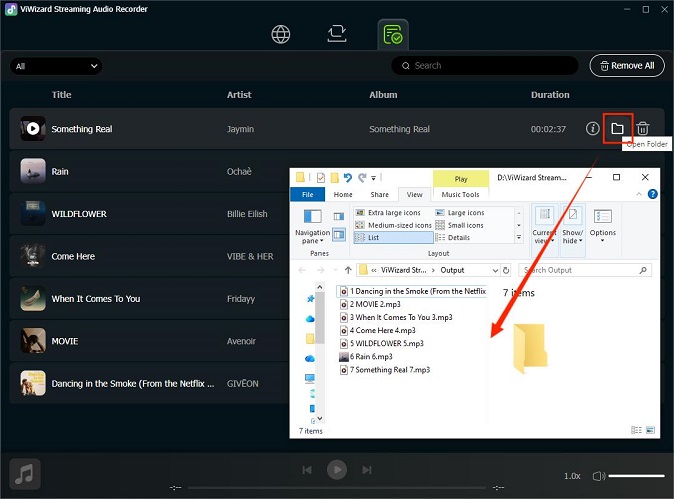This screenshot has height=499, width=674.
Task: Click the speaker volume icon
Action: click(x=597, y=476)
